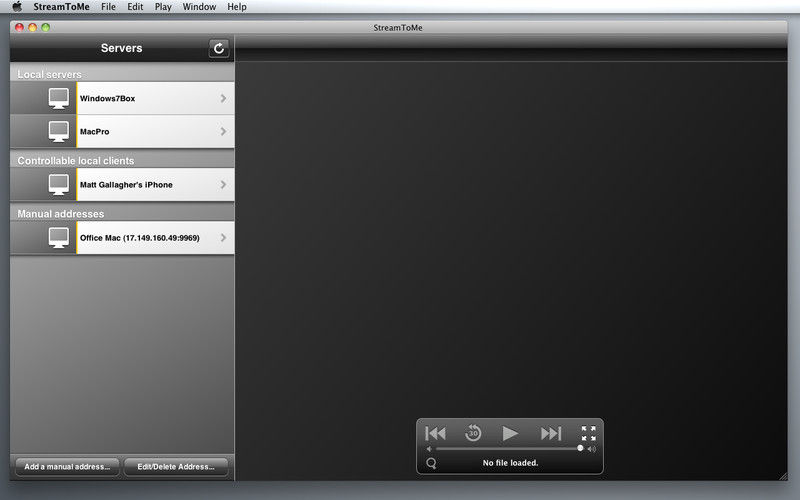Click the window resize grip corner
Screen dimensions: 800x500
click(783, 476)
